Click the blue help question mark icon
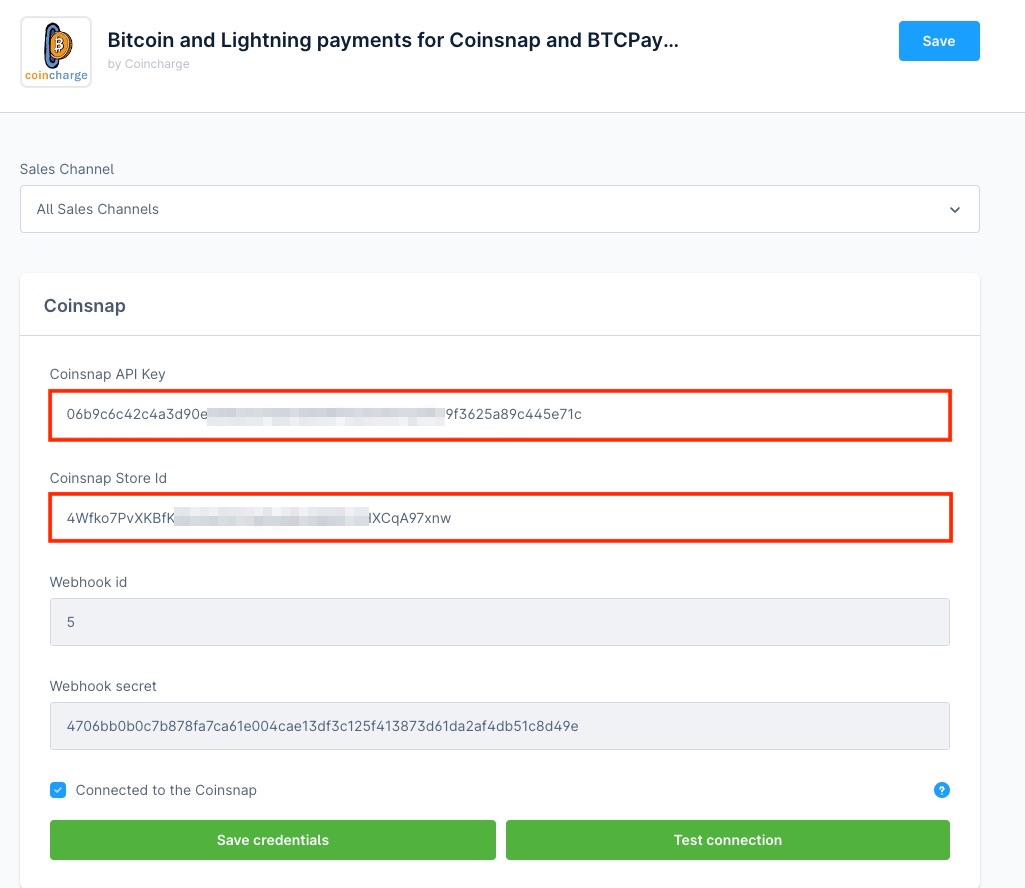This screenshot has width=1025, height=888. point(941,790)
